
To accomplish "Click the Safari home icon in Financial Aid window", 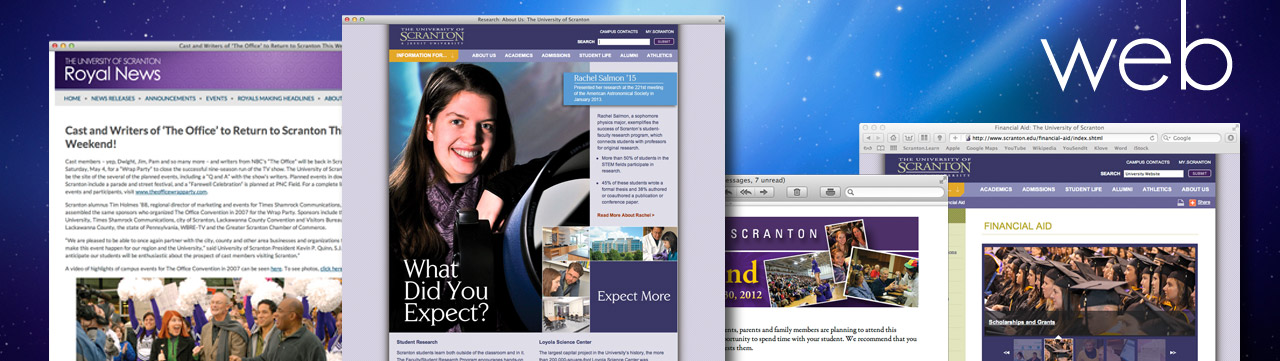I will [893, 138].
